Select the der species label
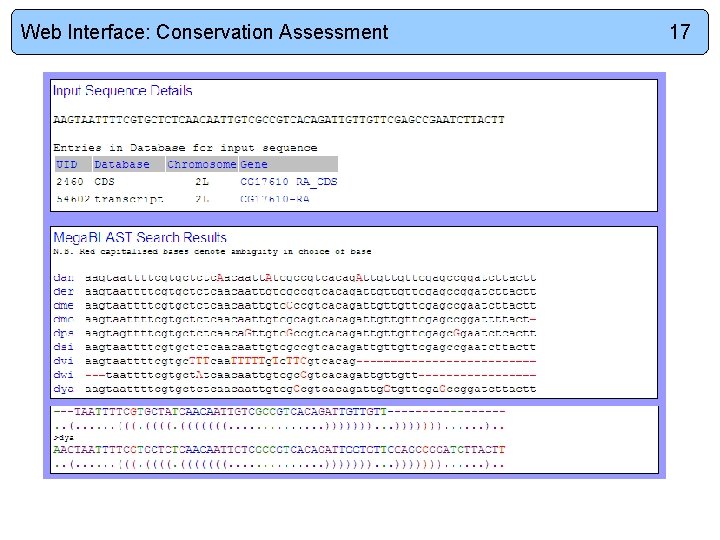The height and width of the screenshot is (540, 720). 63,292
